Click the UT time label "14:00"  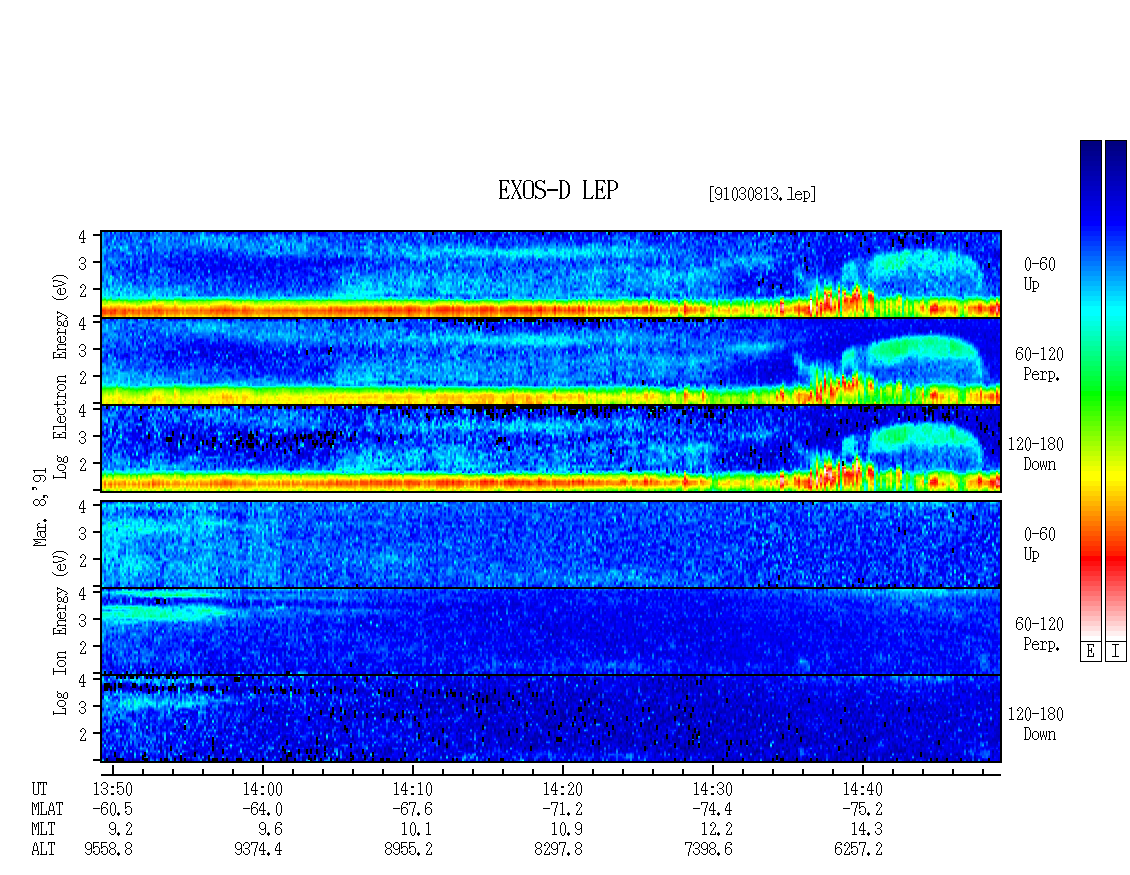[x=262, y=789]
